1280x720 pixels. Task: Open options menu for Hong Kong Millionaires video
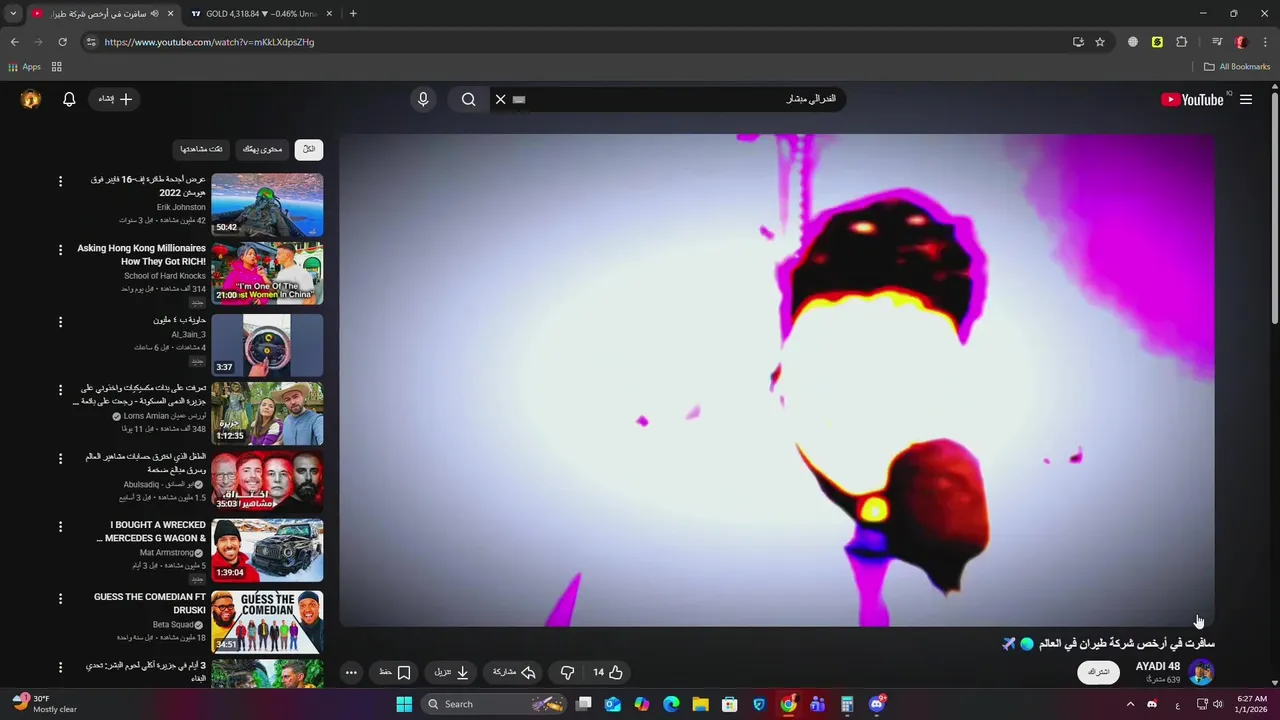(60, 250)
